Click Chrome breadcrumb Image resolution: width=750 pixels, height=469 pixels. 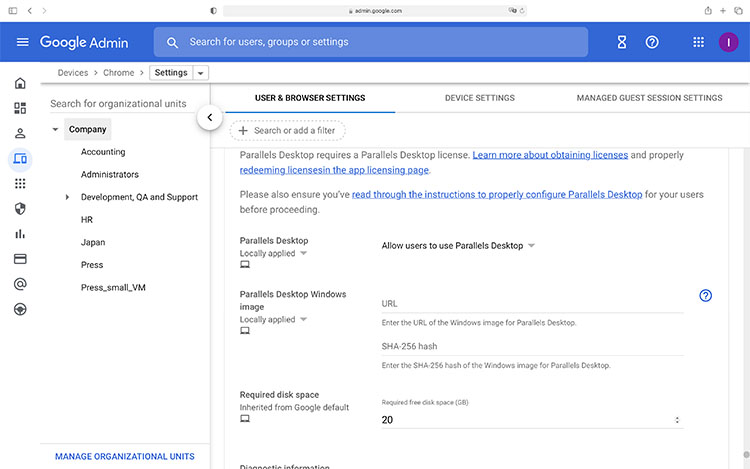[x=119, y=73]
